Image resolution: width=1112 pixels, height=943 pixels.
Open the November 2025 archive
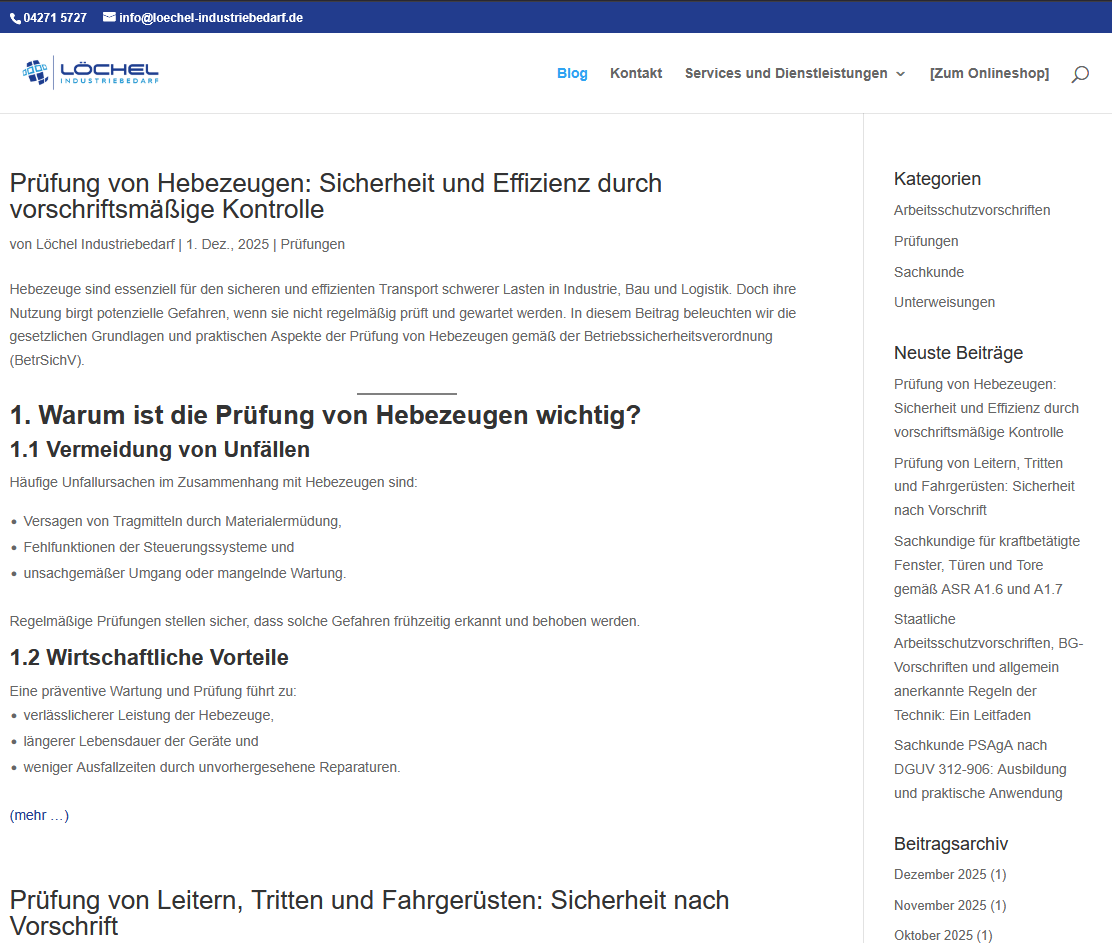(940, 905)
